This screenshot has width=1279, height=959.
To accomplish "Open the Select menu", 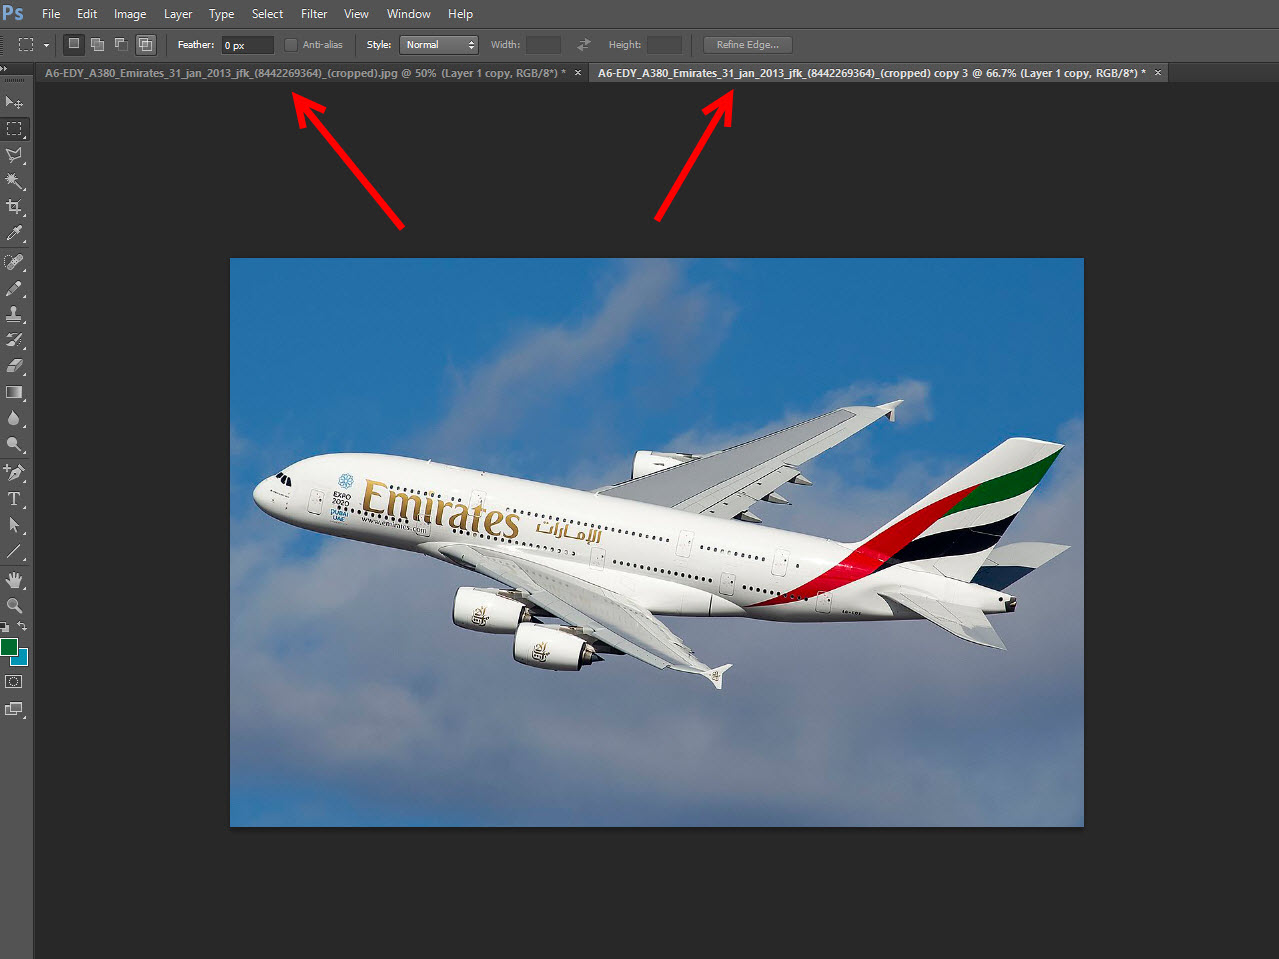I will (267, 14).
